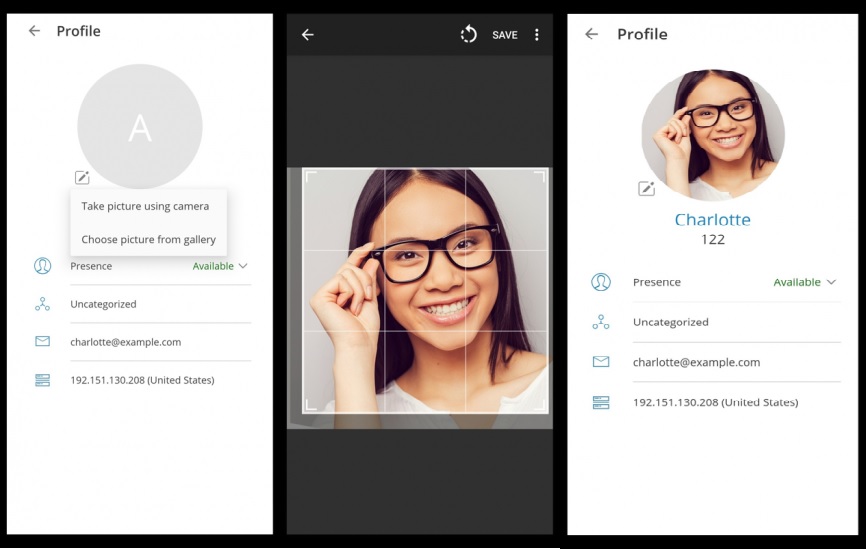Viewport: 867px width, 549px height.
Task: Click 192.151.130.208 address in left profile
Action: point(142,380)
